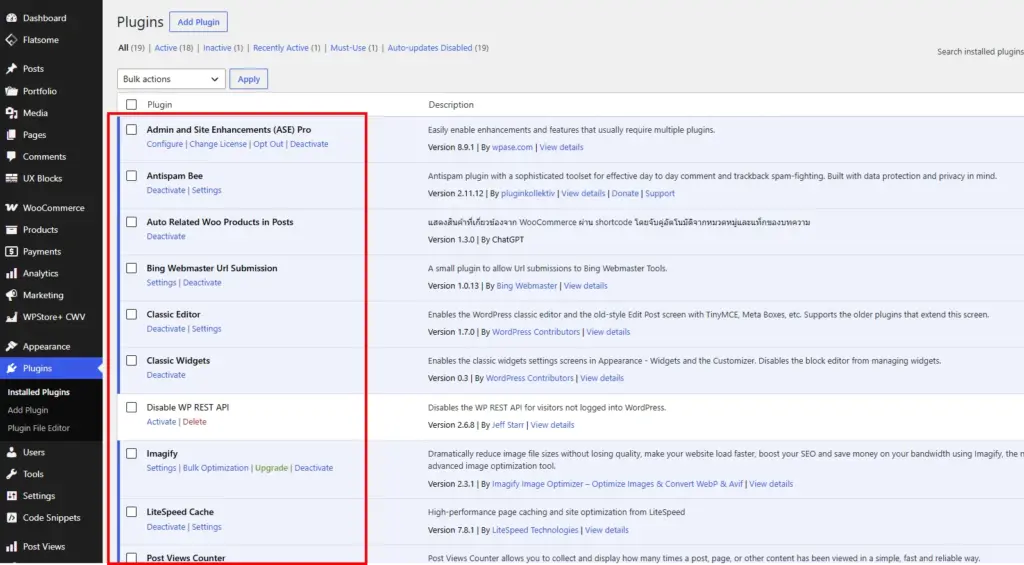This screenshot has width=1024, height=565.
Task: Show Recently Active plugins filter
Action: pos(287,48)
